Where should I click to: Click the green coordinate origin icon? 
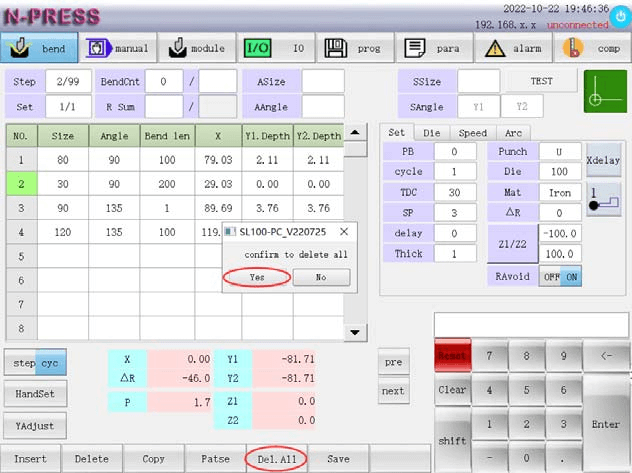604,92
